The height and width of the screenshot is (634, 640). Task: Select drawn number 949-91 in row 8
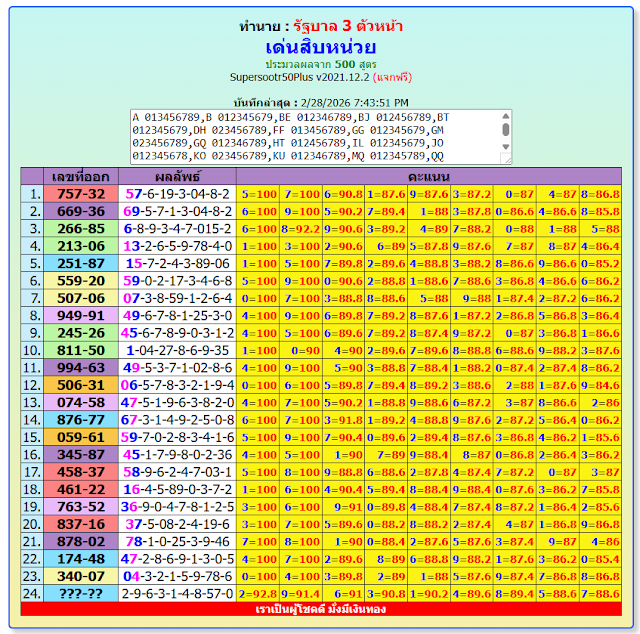coord(81,316)
